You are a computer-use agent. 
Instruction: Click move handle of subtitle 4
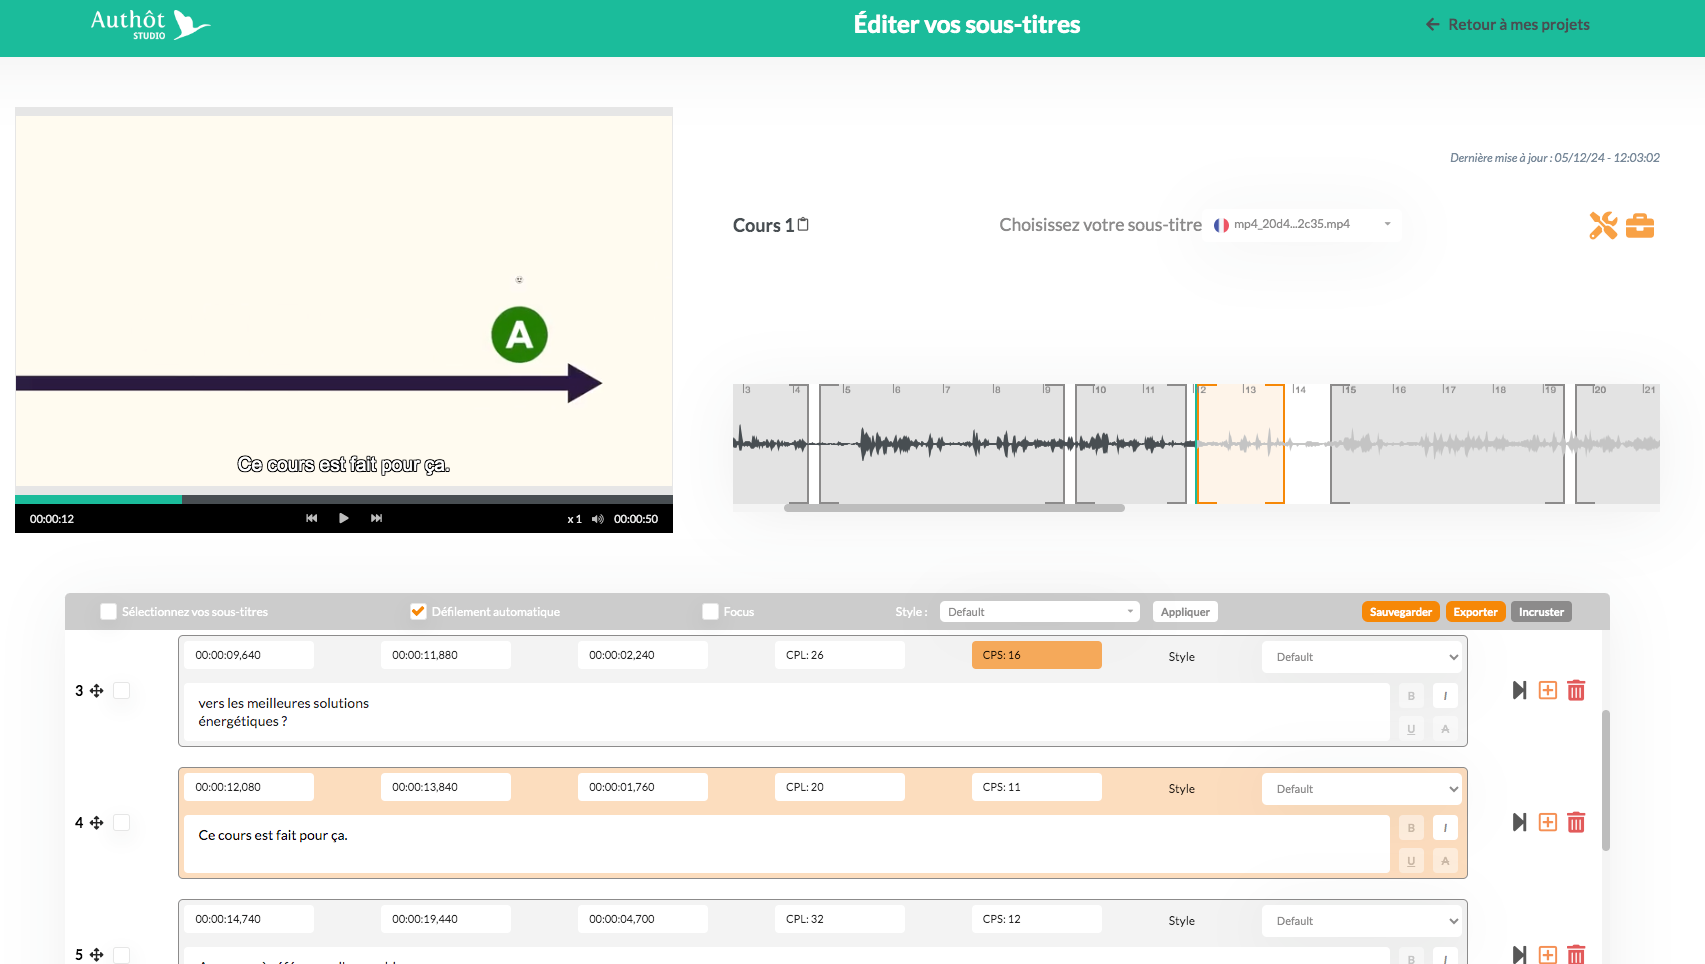97,823
